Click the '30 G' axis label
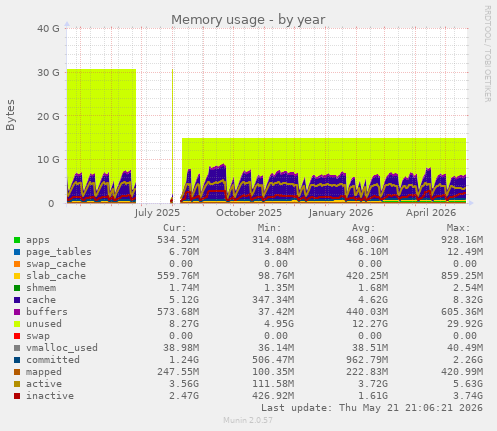The width and height of the screenshot is (497, 431). click(x=48, y=72)
